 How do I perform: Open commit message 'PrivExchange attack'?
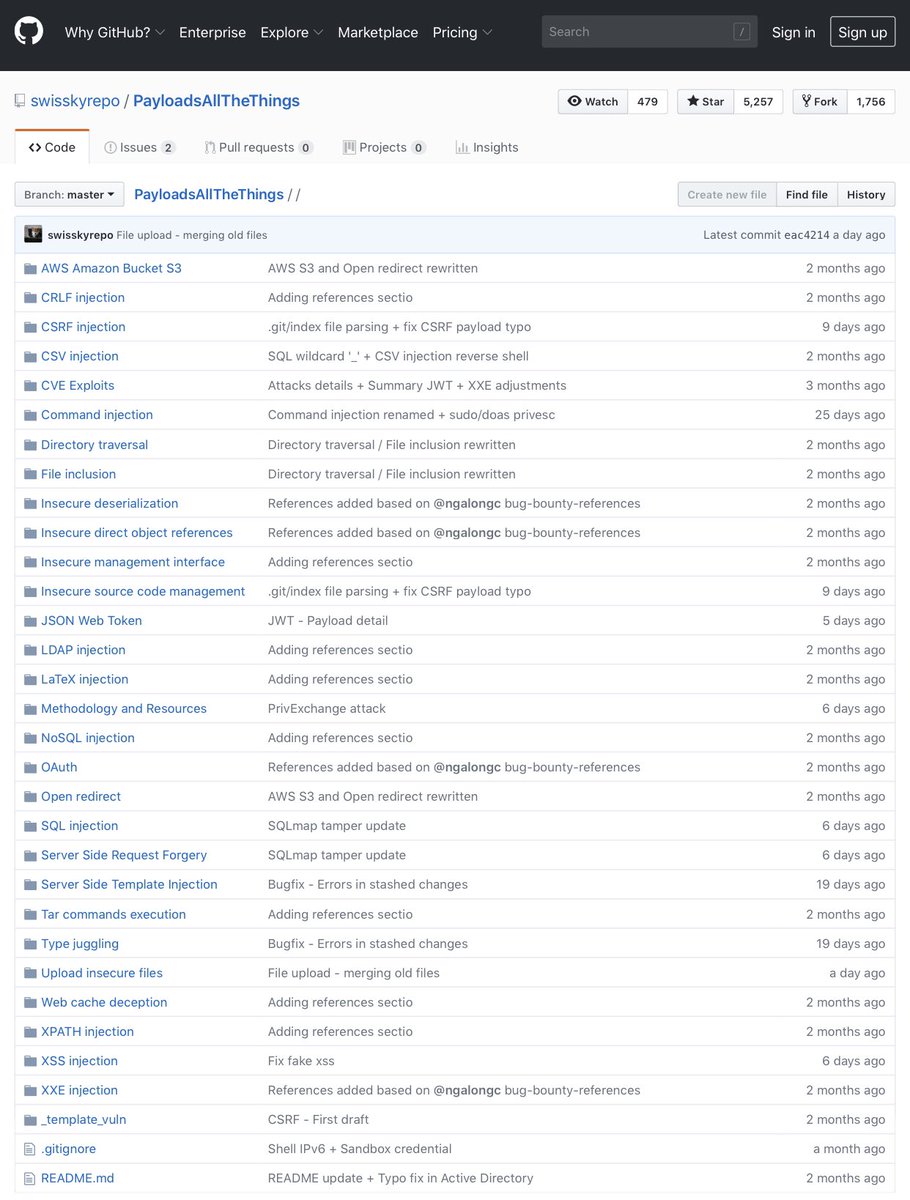pyautogui.click(x=327, y=708)
